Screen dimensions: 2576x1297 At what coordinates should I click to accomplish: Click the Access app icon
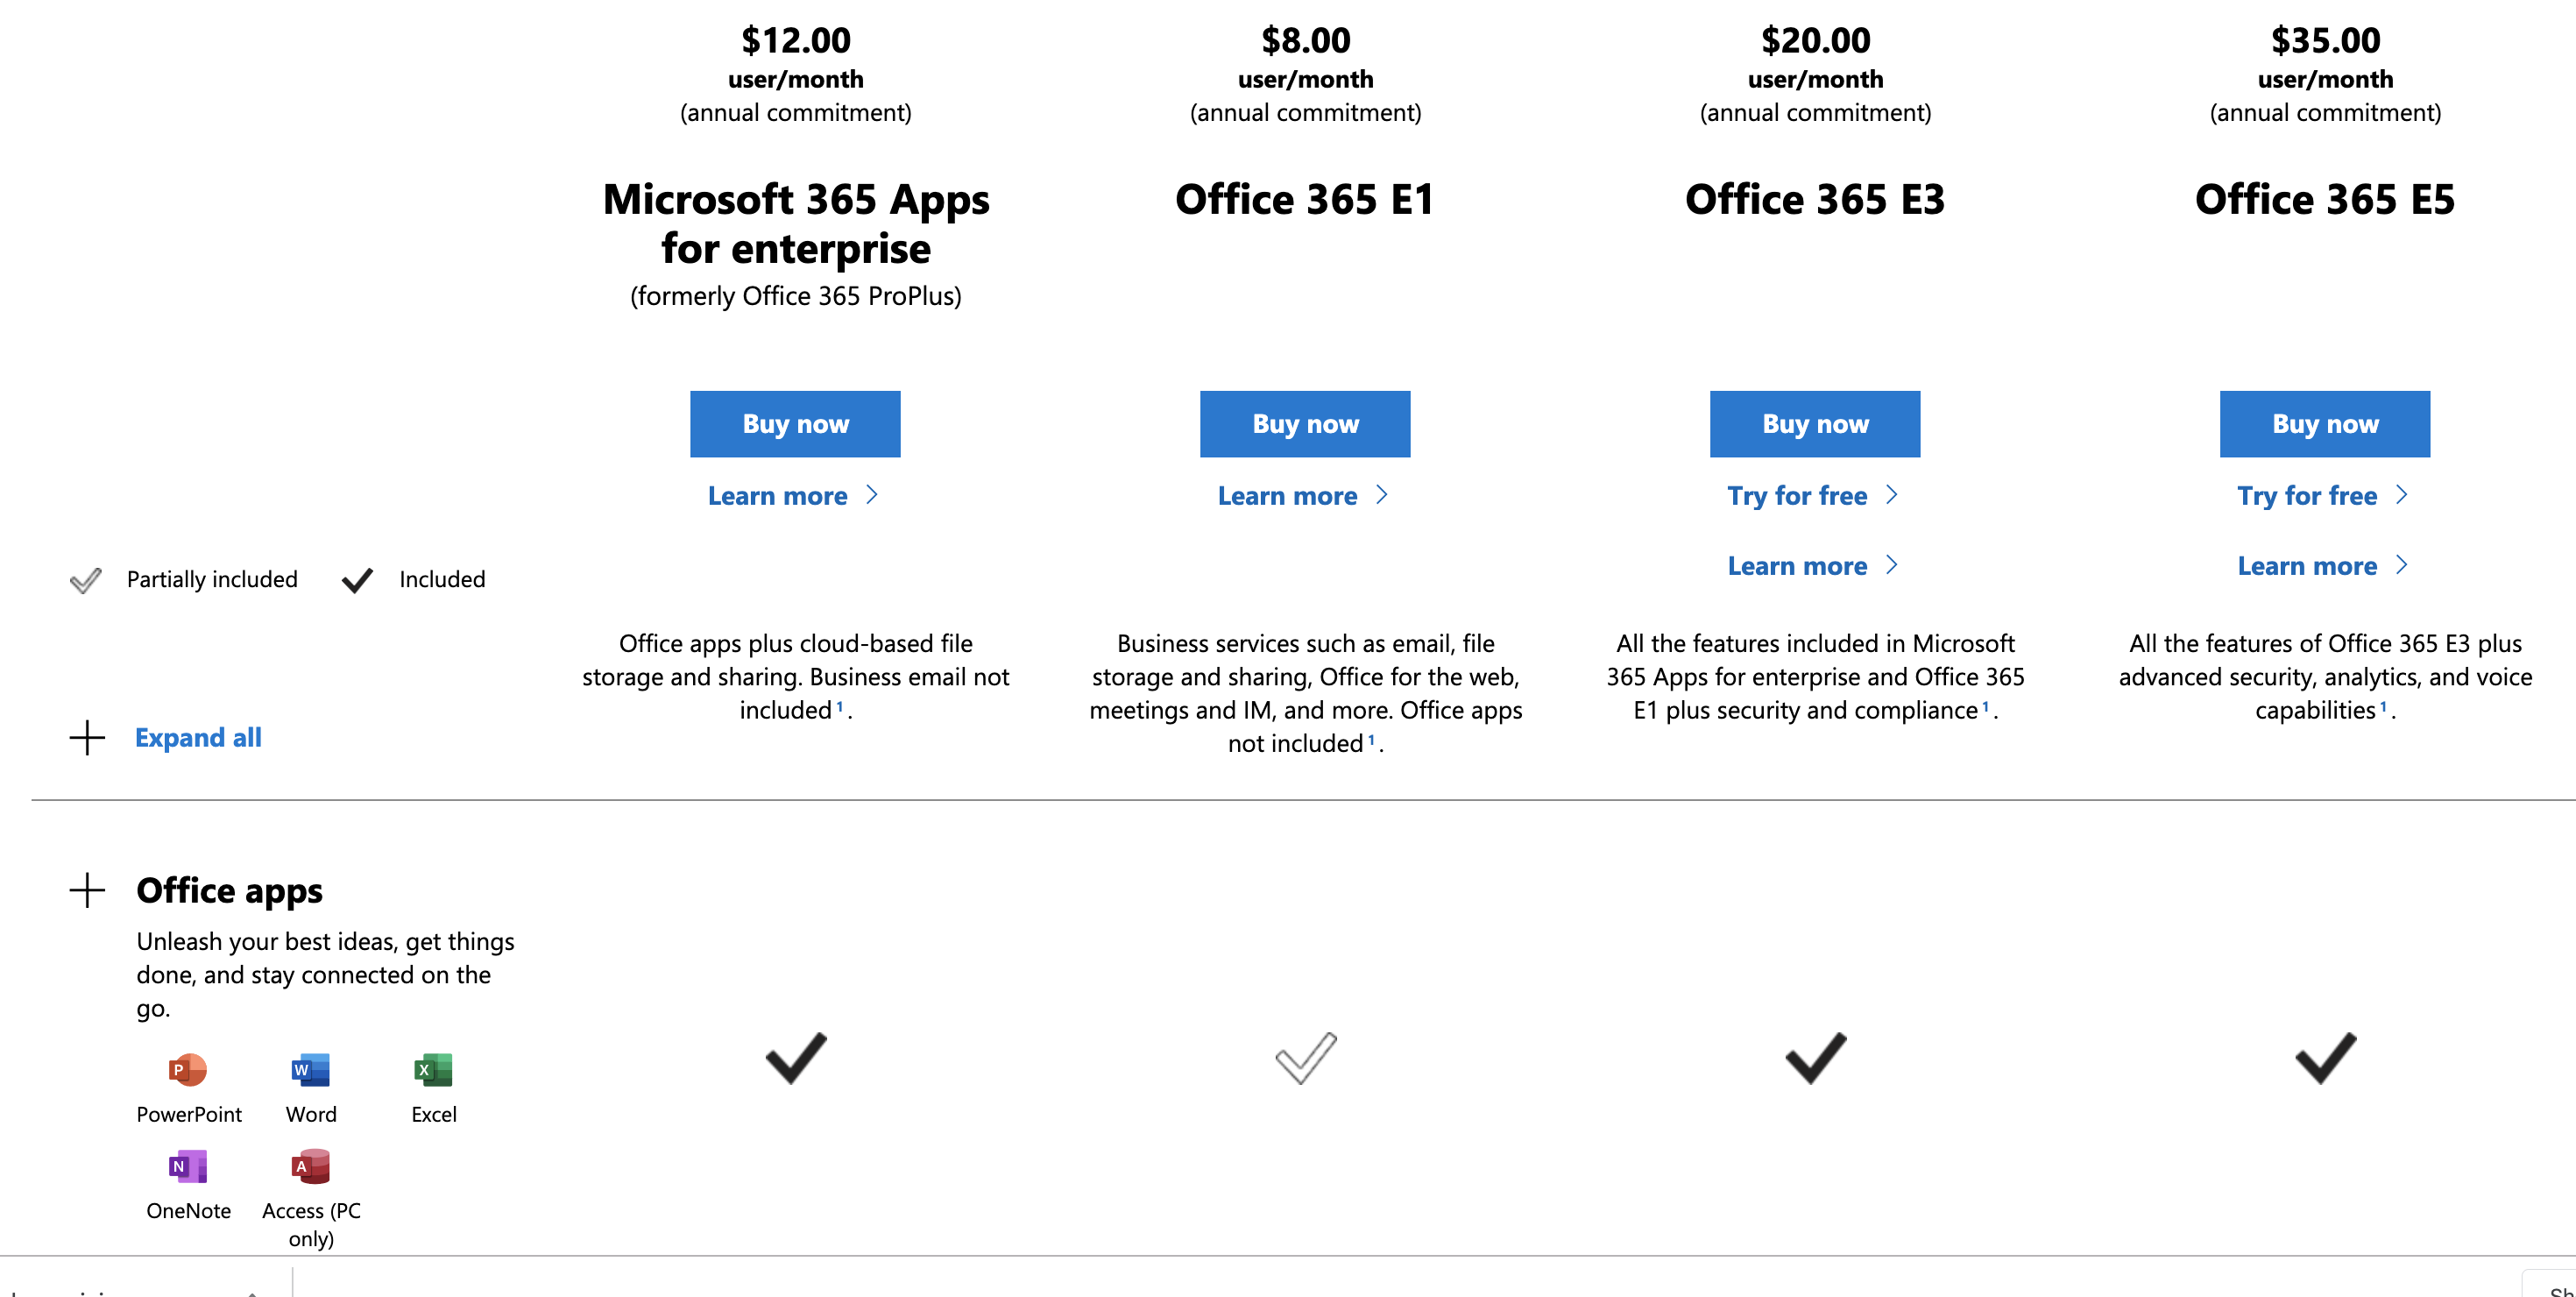(310, 1166)
